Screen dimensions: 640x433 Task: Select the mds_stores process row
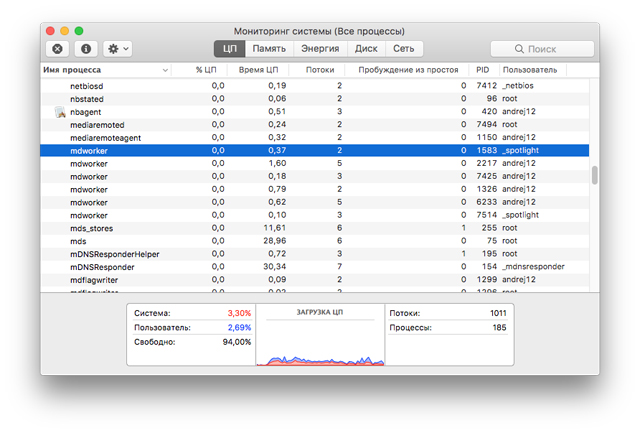pyautogui.click(x=300, y=228)
